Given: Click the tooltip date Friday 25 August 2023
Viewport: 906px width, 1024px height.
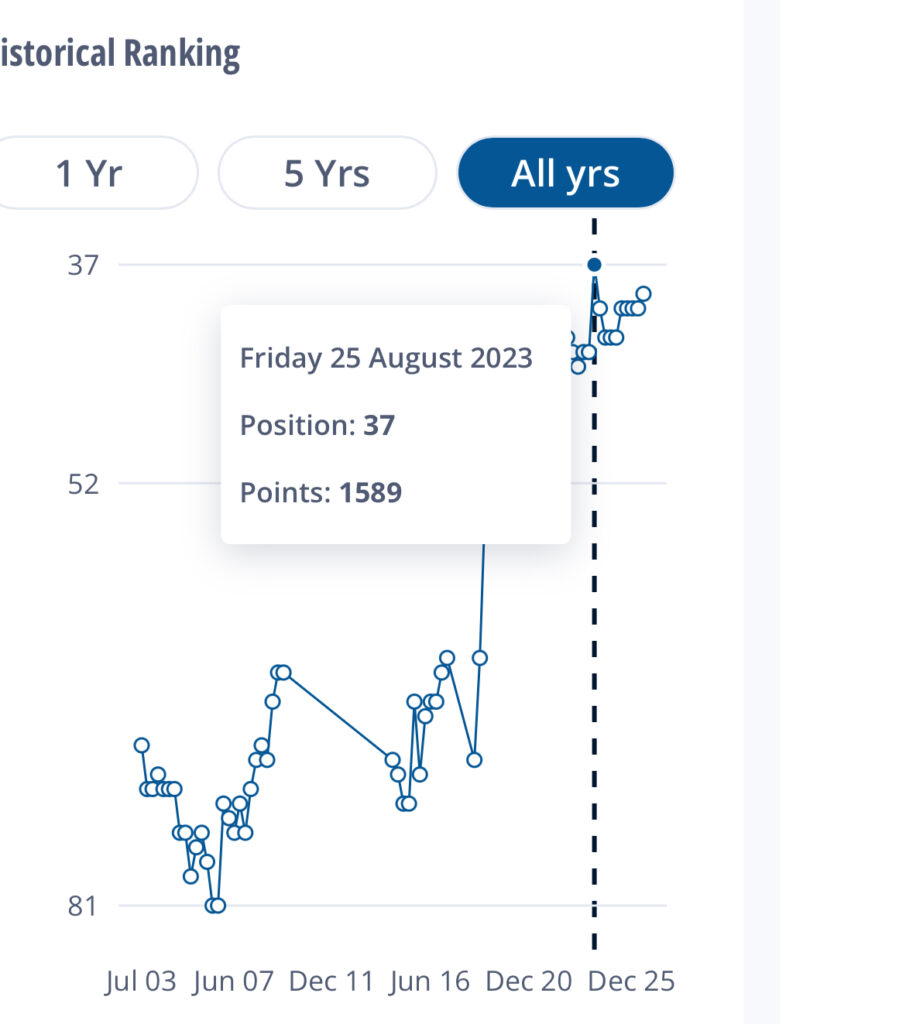Looking at the screenshot, I should (386, 358).
